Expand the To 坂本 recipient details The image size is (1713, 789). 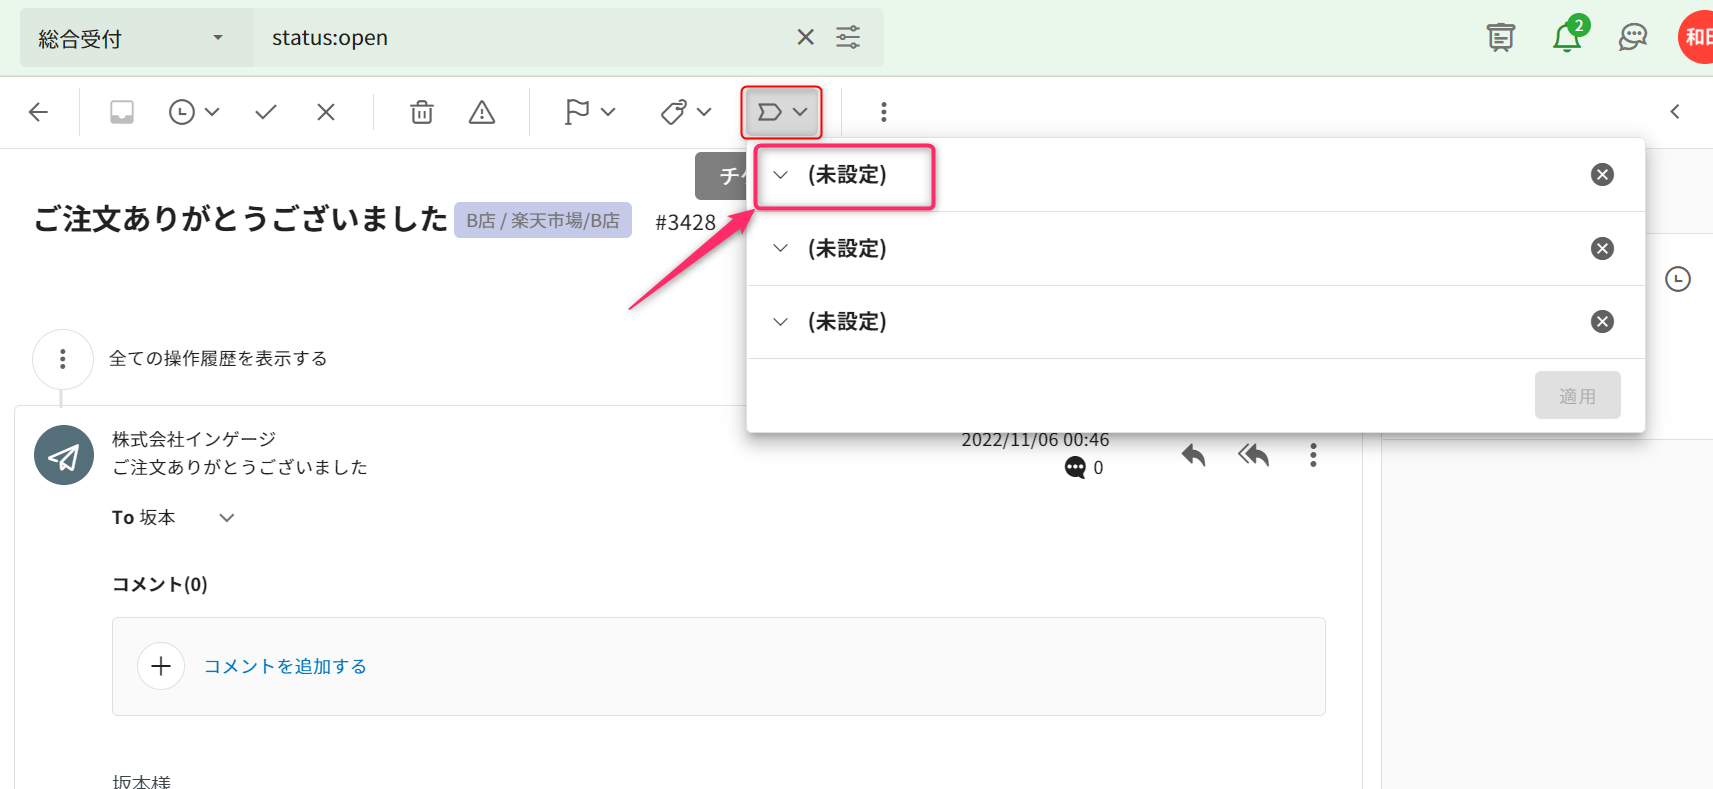coord(227,518)
